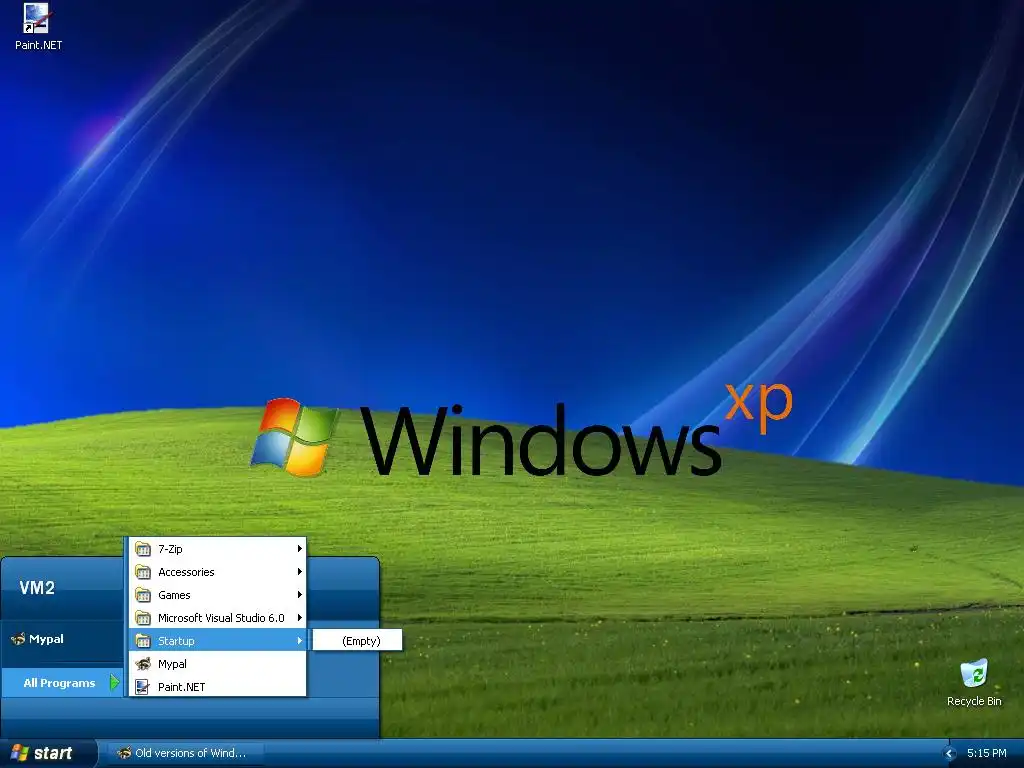
Task: Click the 5:15 PM taskbar clock
Action: (x=986, y=753)
